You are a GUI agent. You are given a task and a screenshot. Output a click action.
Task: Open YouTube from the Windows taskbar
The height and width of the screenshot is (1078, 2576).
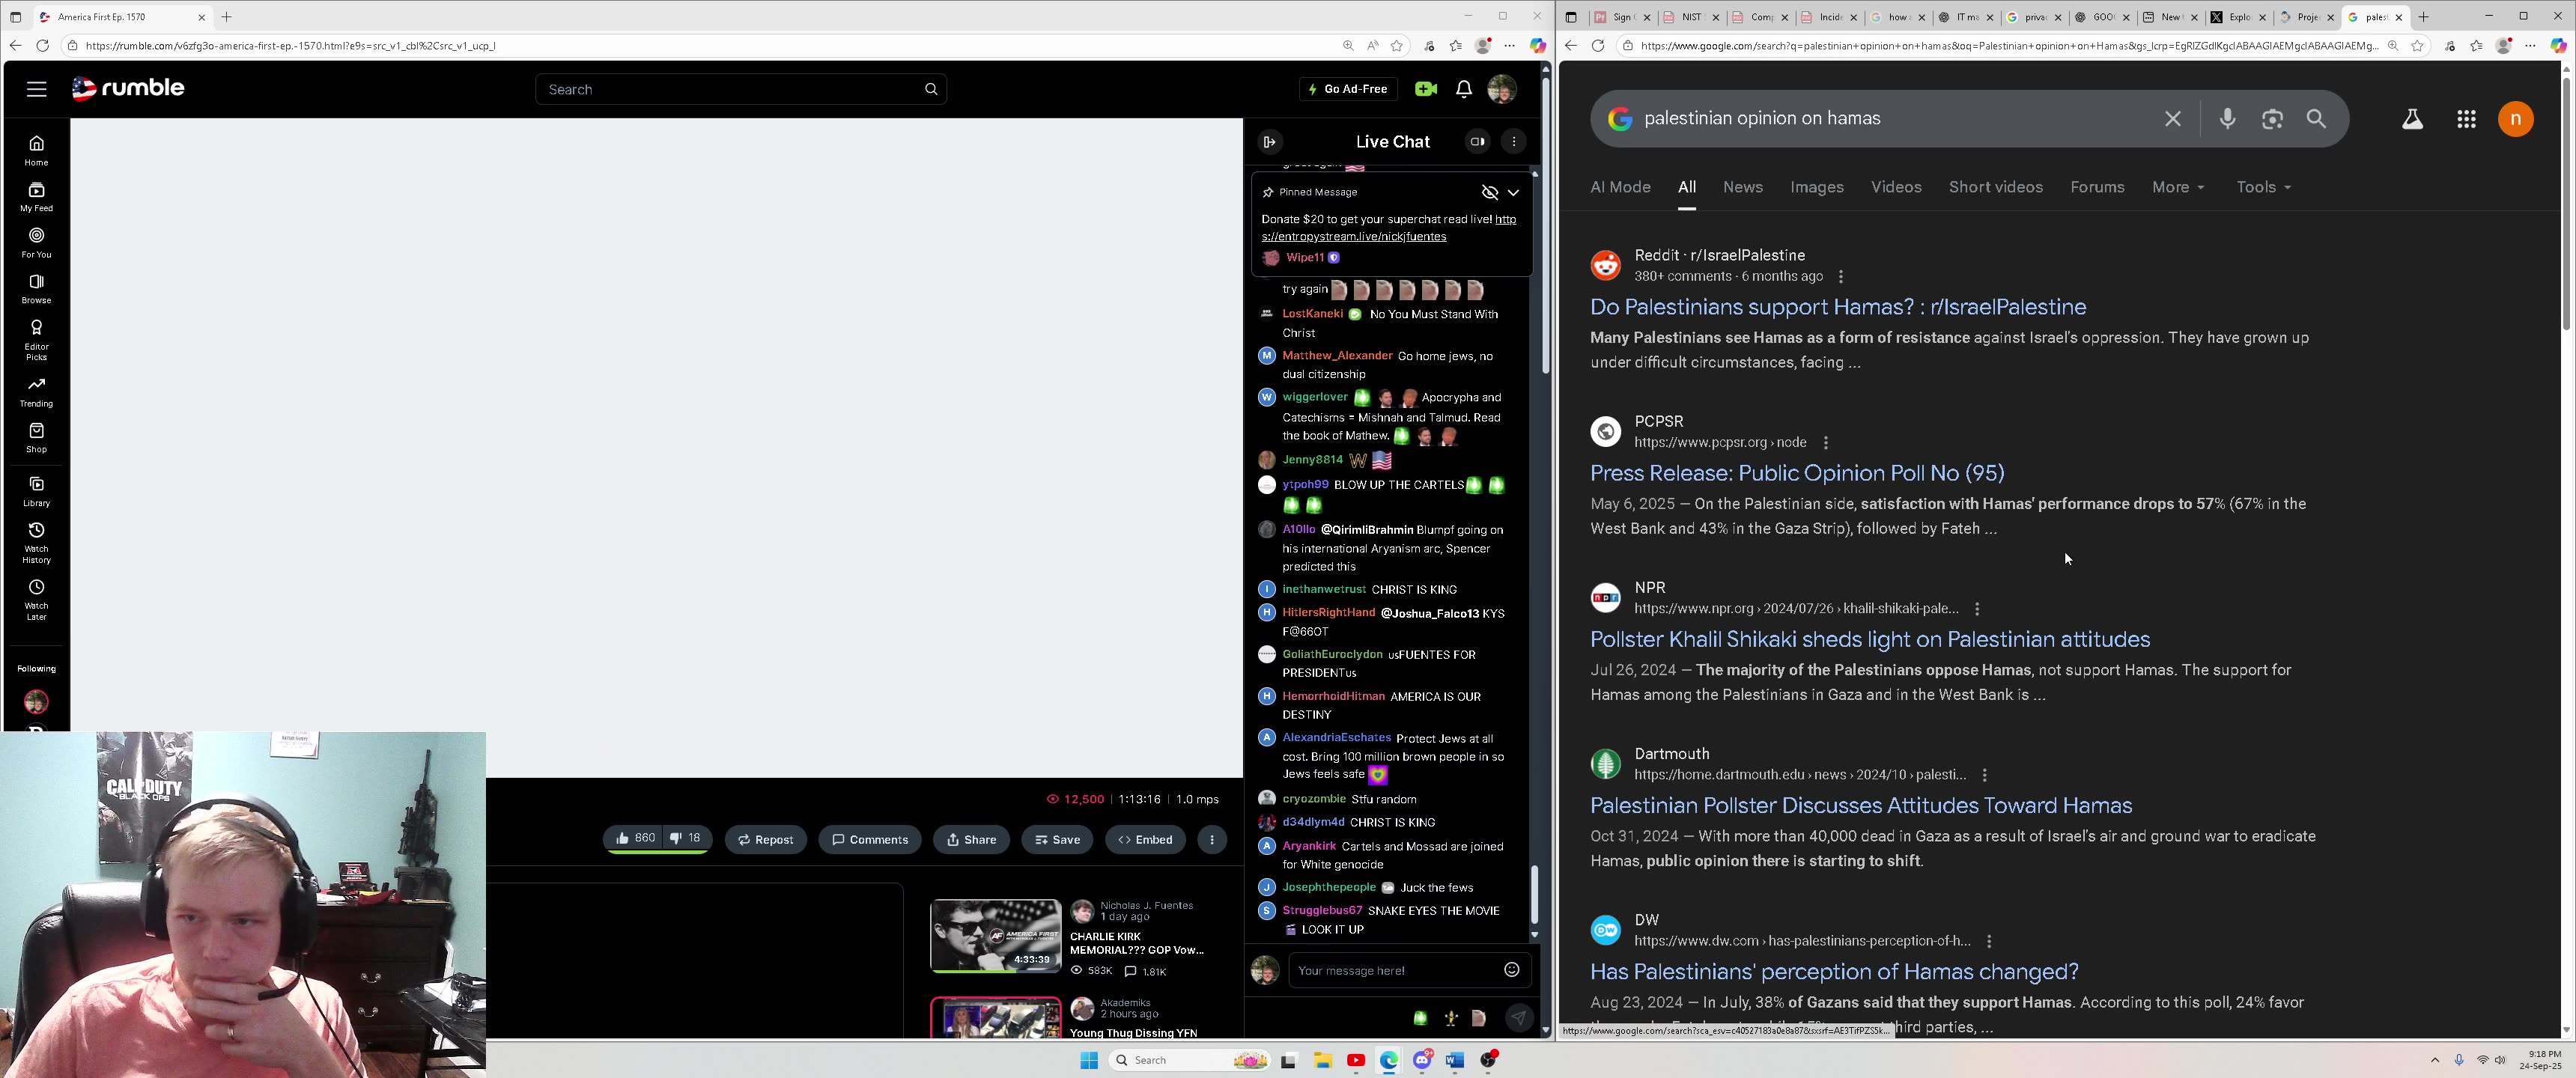click(1356, 1060)
